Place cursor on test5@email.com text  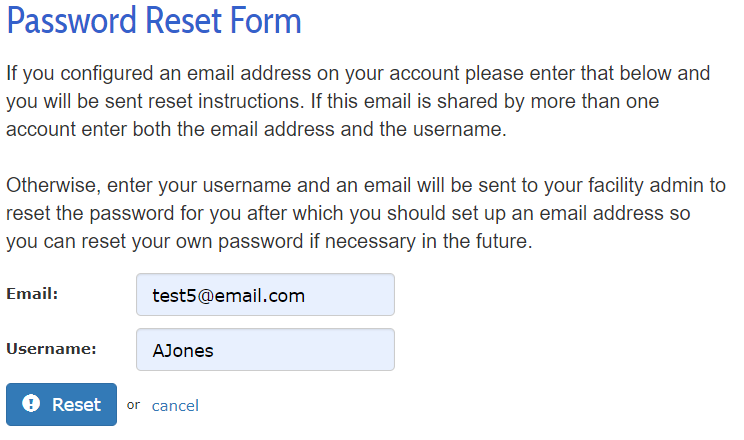pyautogui.click(x=228, y=296)
